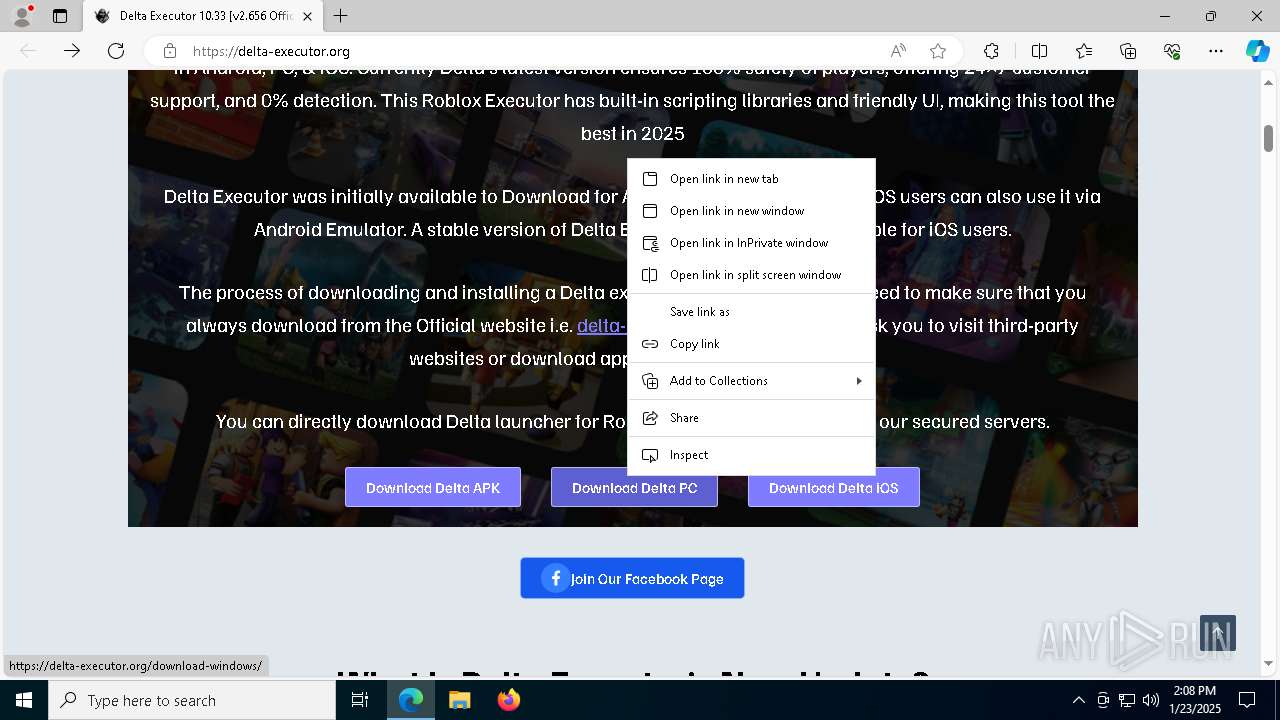
Task: Launch Firefox from the taskbar
Action: point(508,700)
